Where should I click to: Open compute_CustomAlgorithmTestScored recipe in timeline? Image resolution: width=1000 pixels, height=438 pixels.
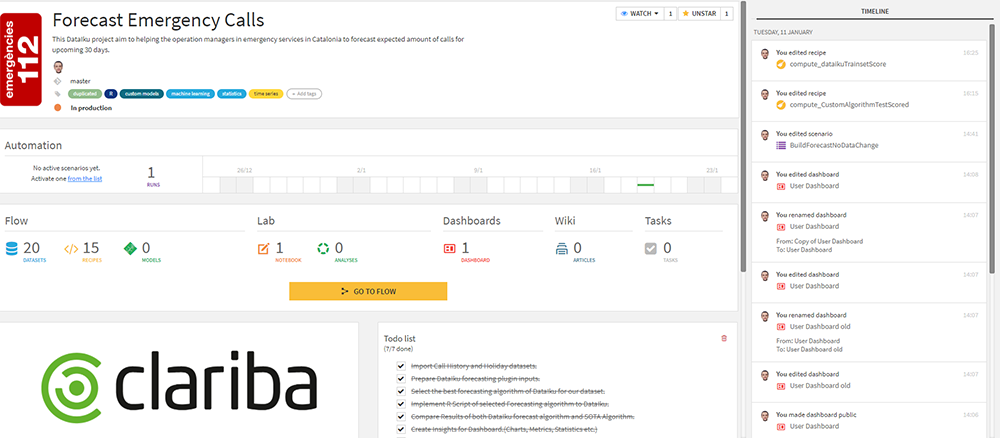pyautogui.click(x=849, y=105)
